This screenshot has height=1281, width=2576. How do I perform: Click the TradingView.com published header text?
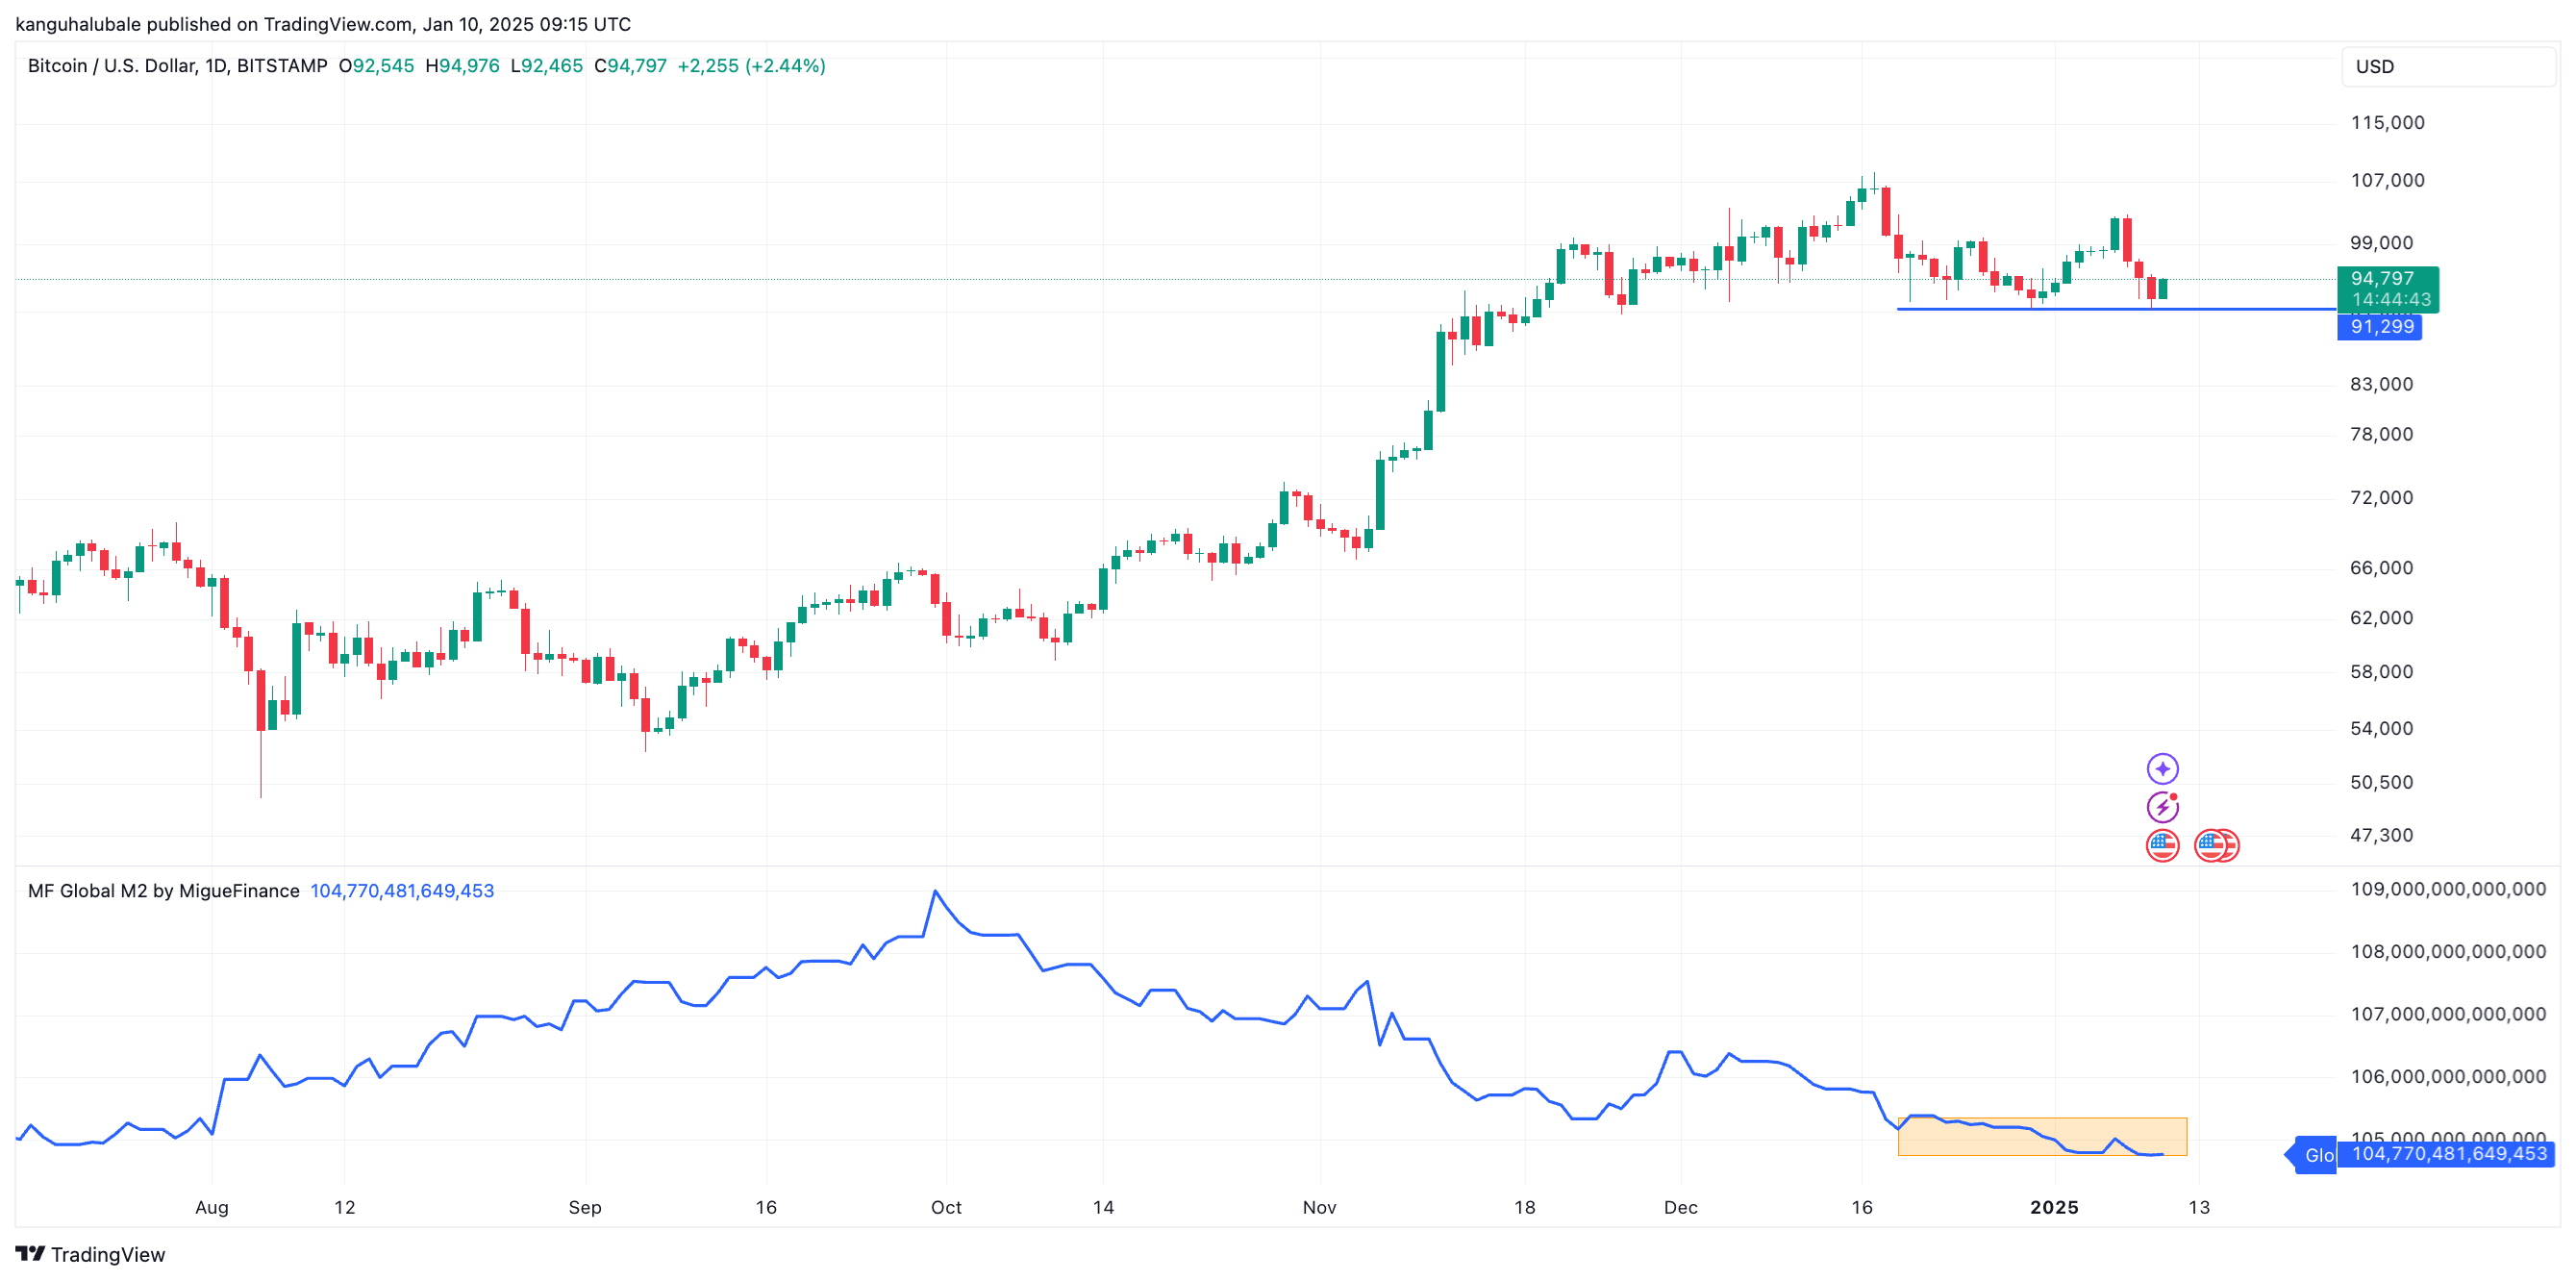coord(323,24)
